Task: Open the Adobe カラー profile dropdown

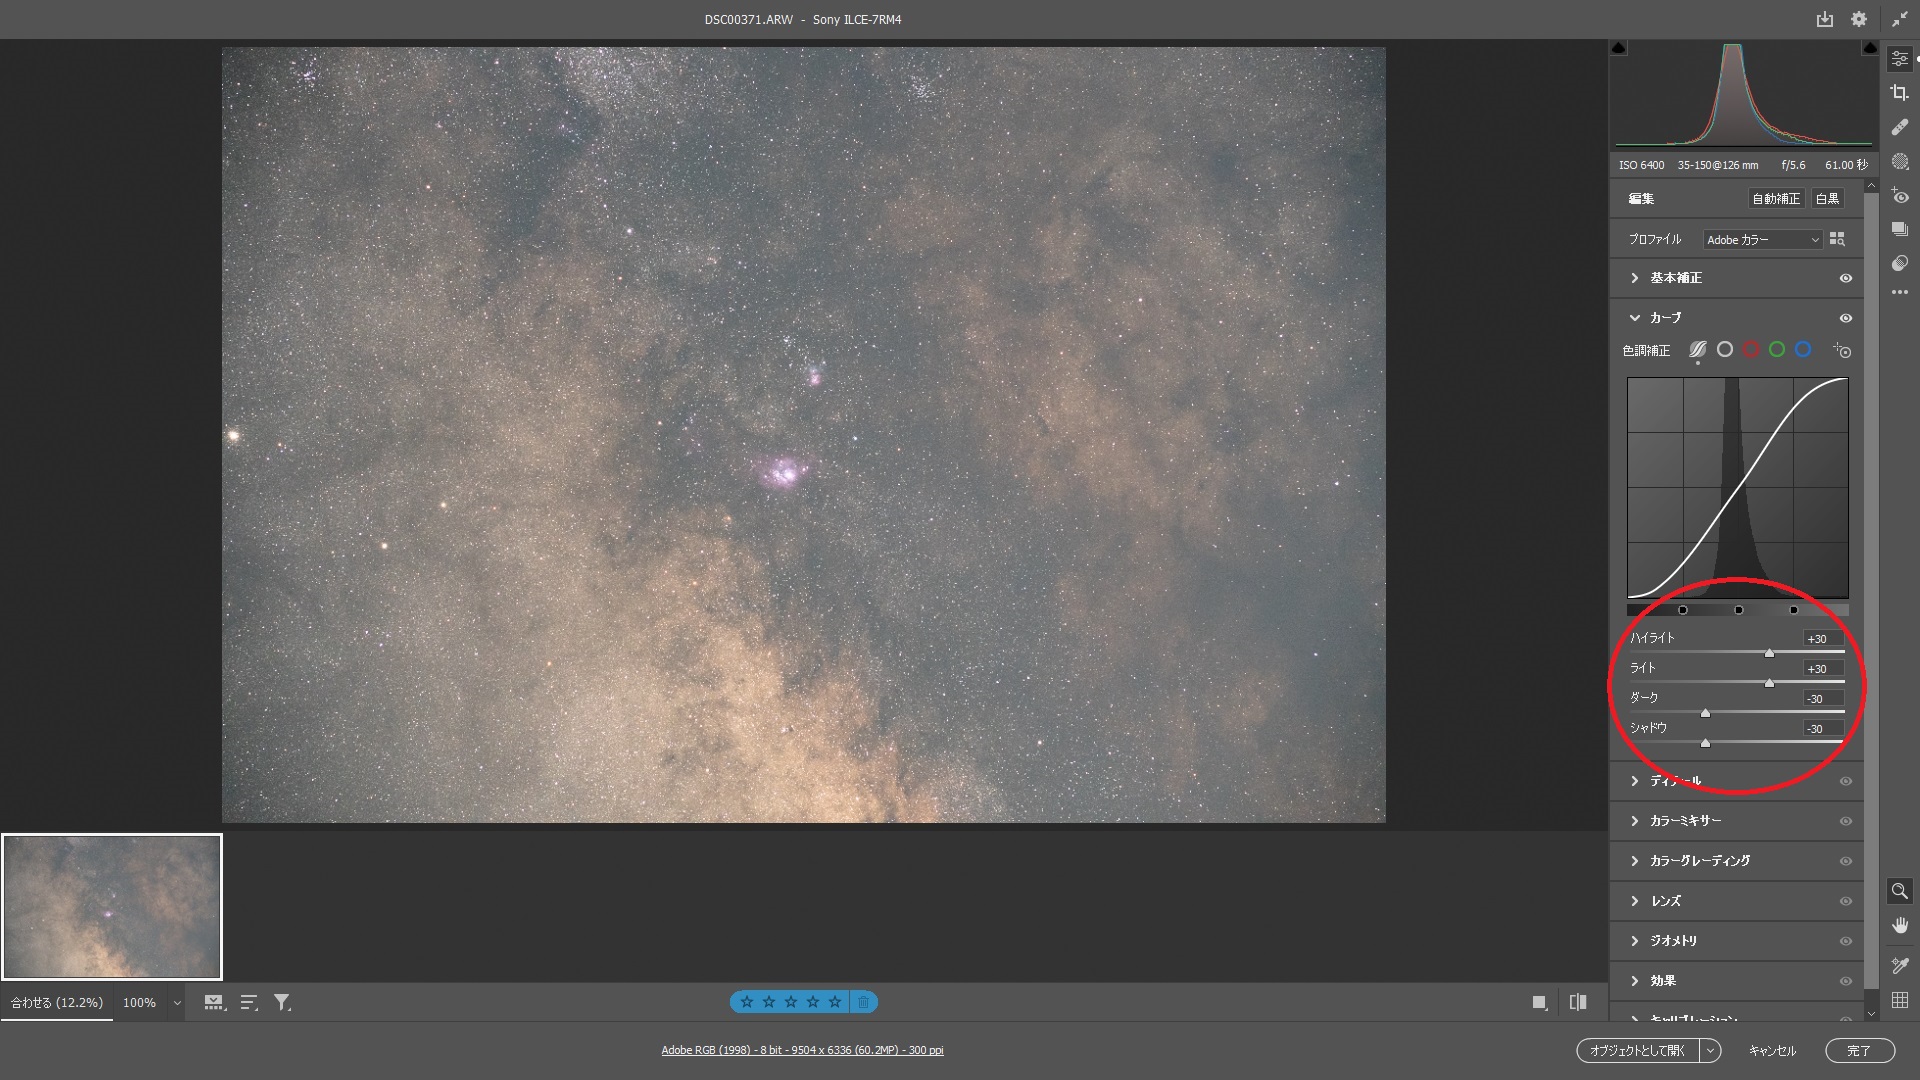Action: (x=1763, y=240)
